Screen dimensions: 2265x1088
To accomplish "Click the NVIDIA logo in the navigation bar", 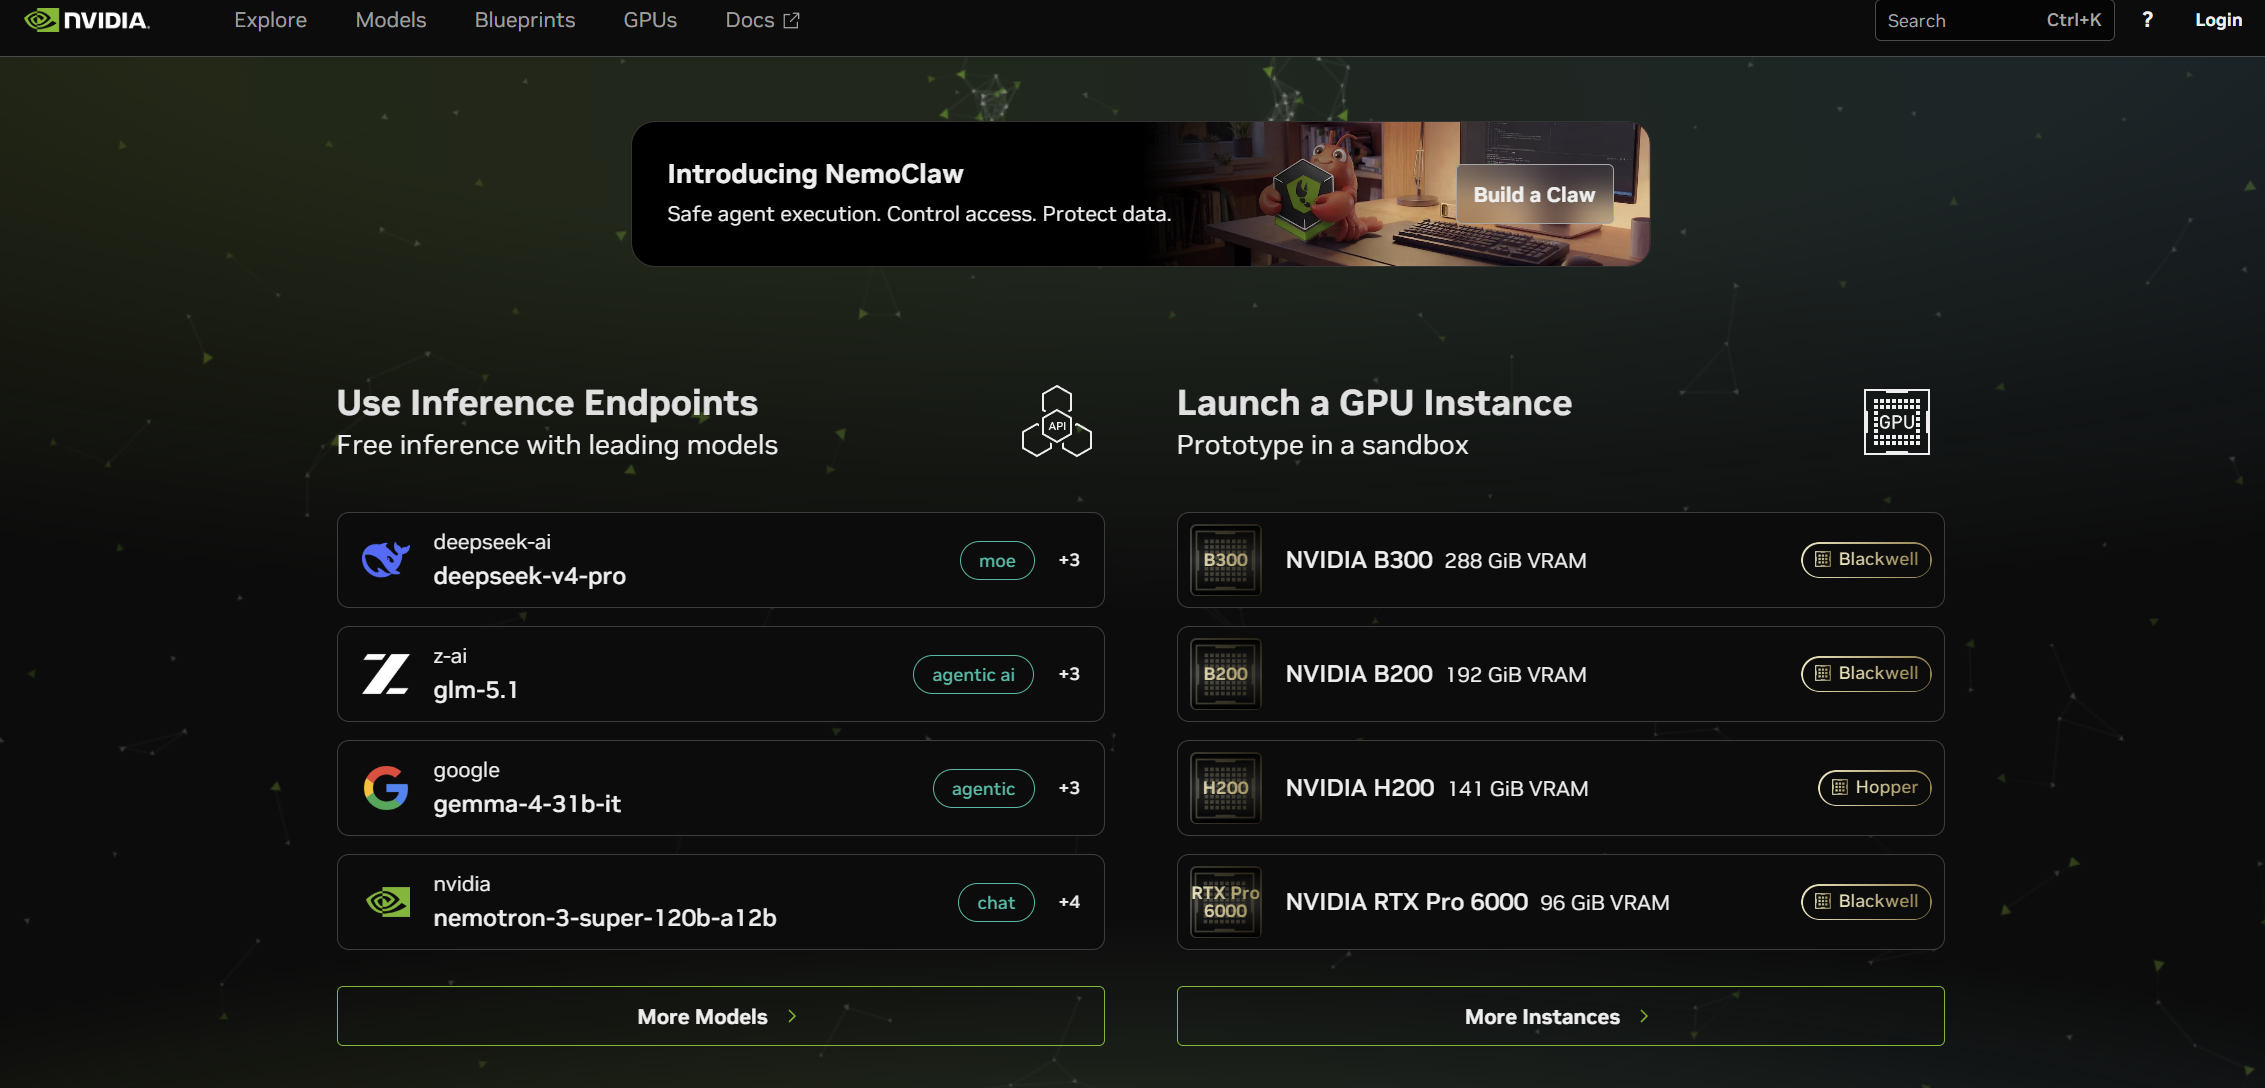I will 88,19.
